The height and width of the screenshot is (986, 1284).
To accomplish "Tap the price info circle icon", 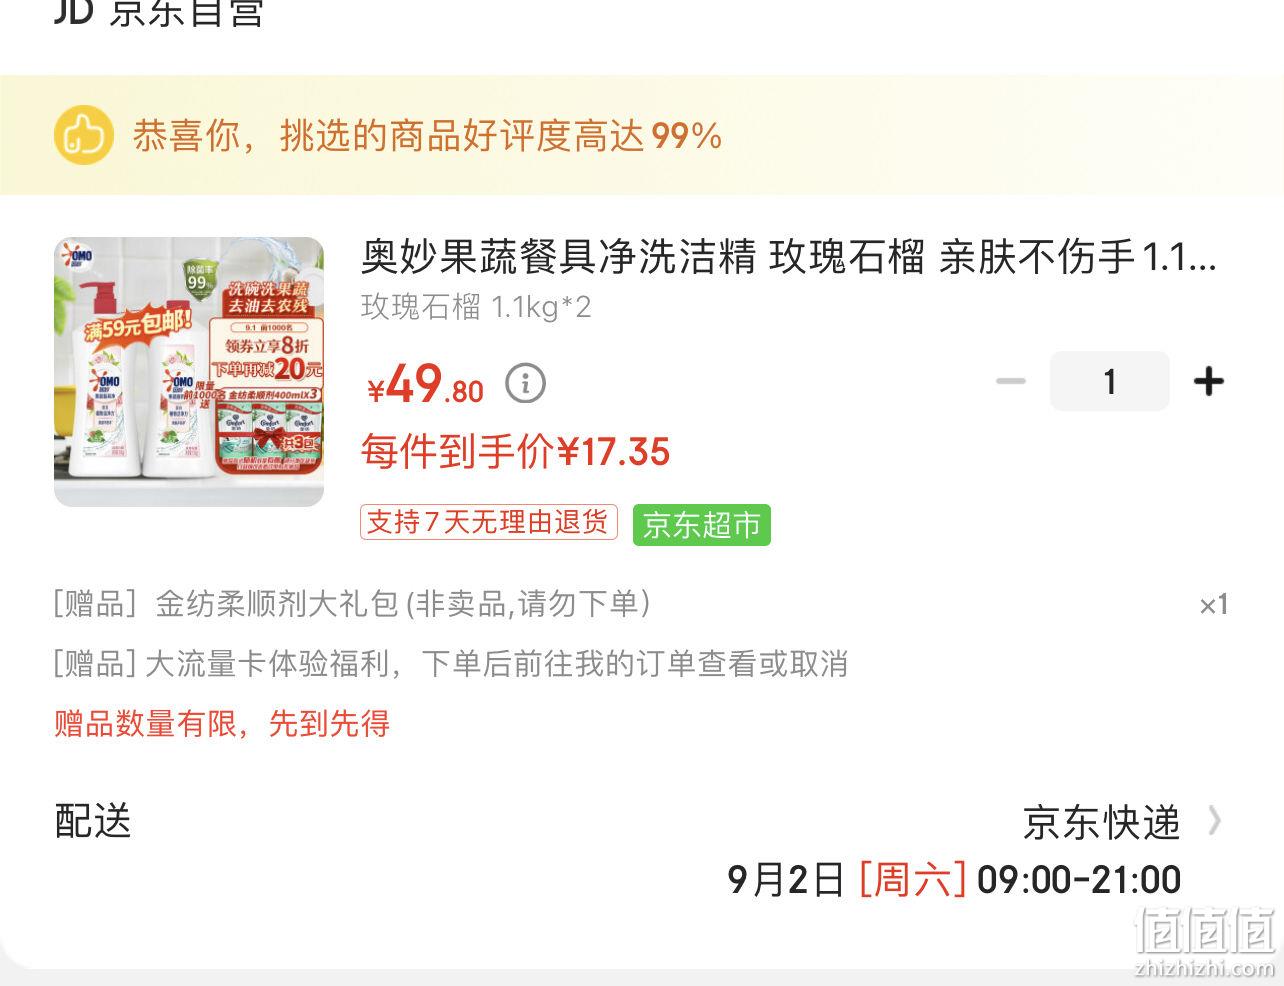I will (x=525, y=382).
